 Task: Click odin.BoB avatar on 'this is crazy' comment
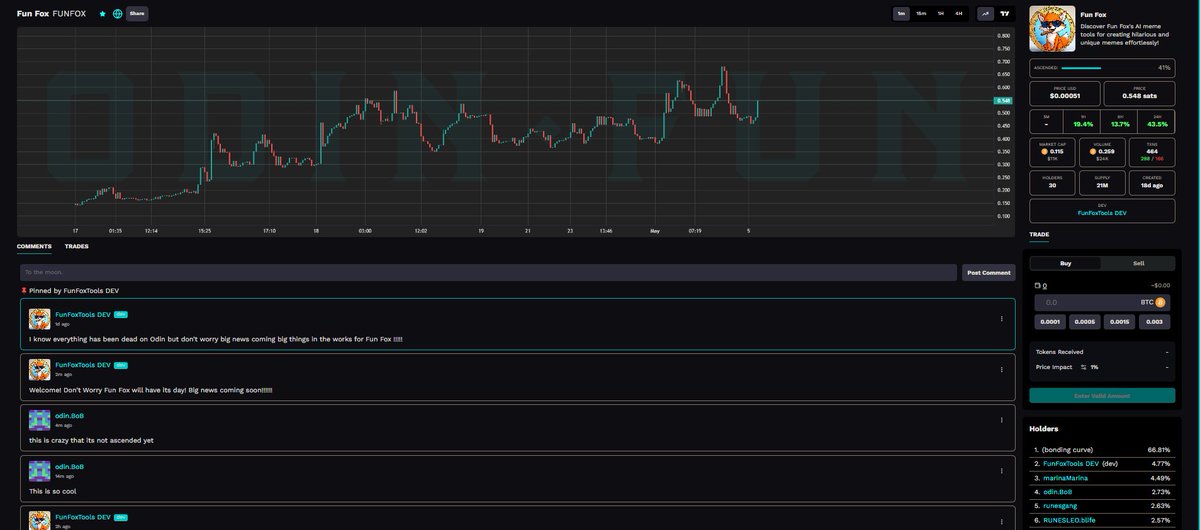click(x=39, y=420)
